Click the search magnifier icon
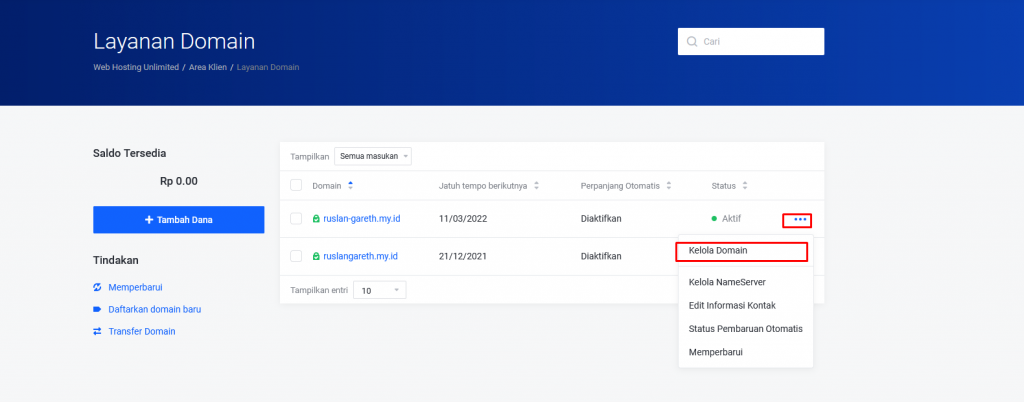The width and height of the screenshot is (1024, 402). (692, 42)
